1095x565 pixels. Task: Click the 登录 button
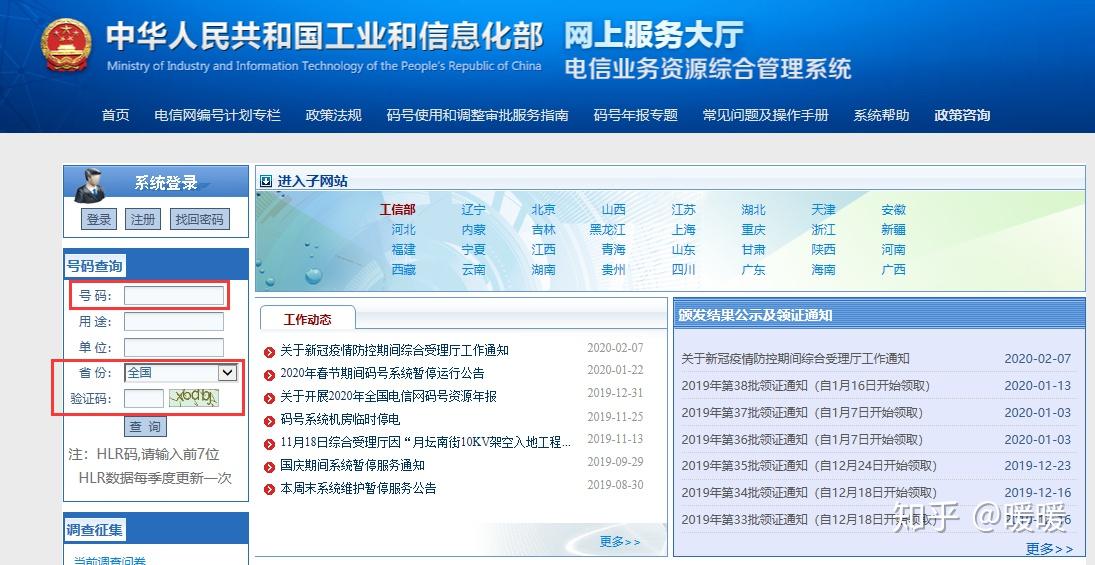(98, 219)
